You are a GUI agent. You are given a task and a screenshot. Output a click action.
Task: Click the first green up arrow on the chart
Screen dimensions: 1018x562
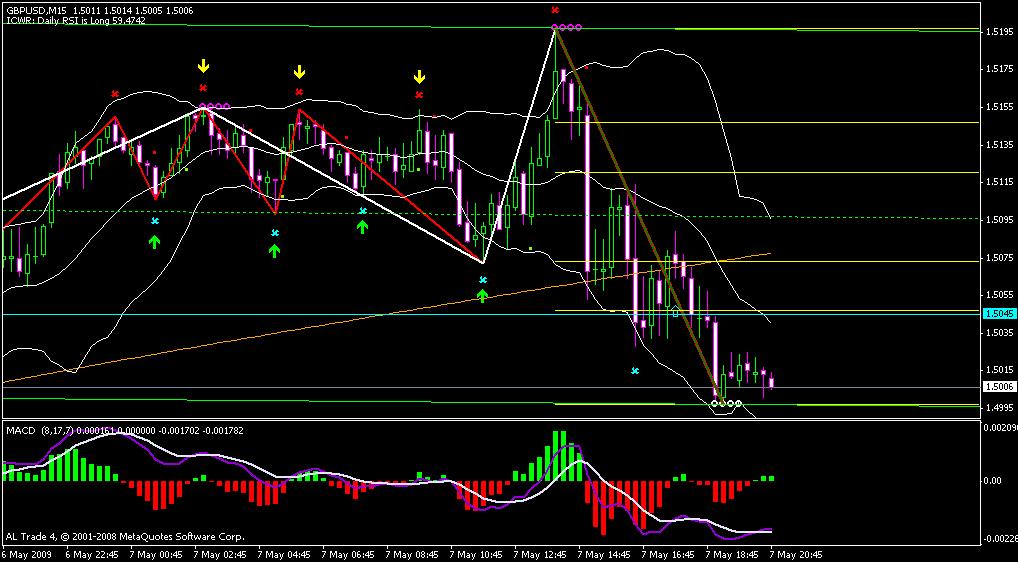click(x=154, y=241)
